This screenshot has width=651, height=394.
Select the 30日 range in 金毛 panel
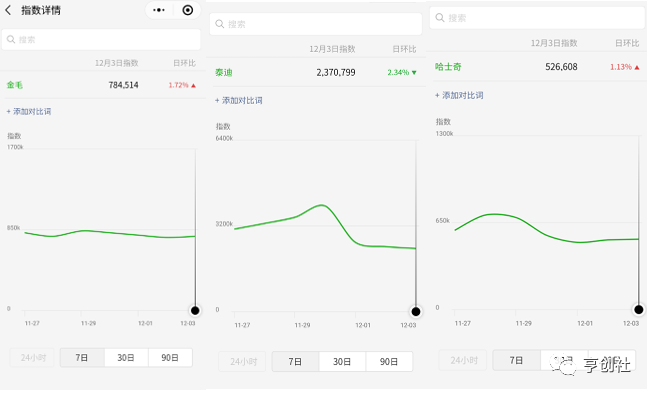[x=126, y=357]
